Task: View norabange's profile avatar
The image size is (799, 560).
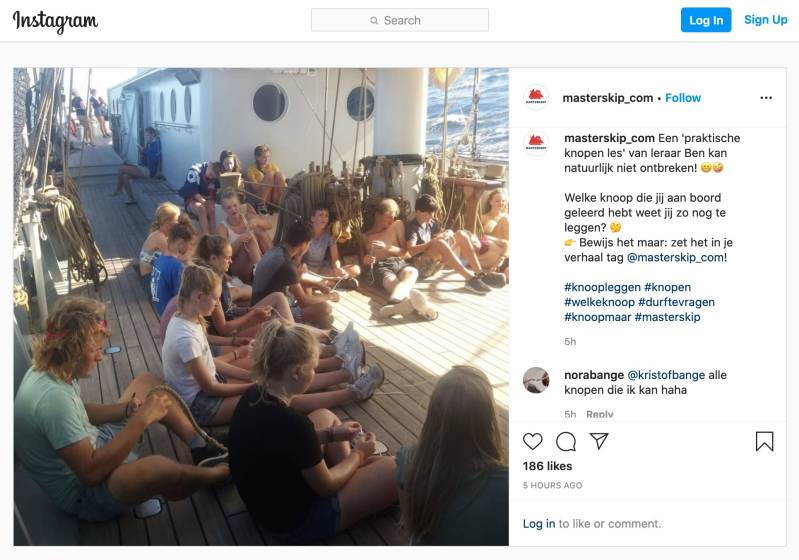Action: pos(536,380)
